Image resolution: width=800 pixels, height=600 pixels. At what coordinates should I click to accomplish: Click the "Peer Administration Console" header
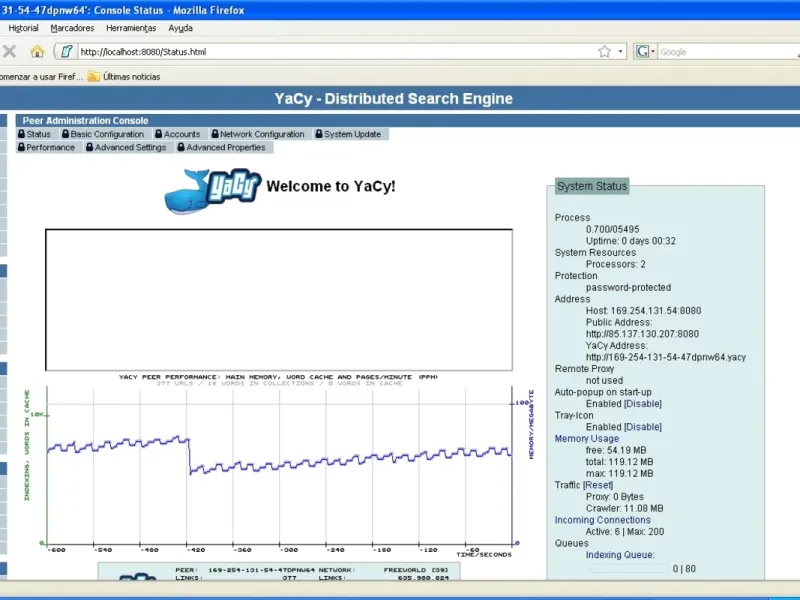click(85, 120)
